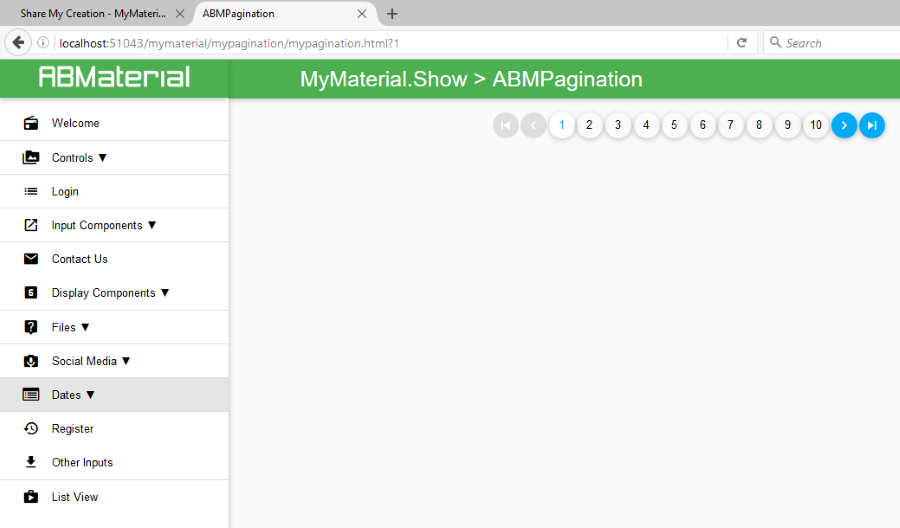Image resolution: width=900 pixels, height=528 pixels.
Task: Open the List View menu item
Action: [114, 496]
